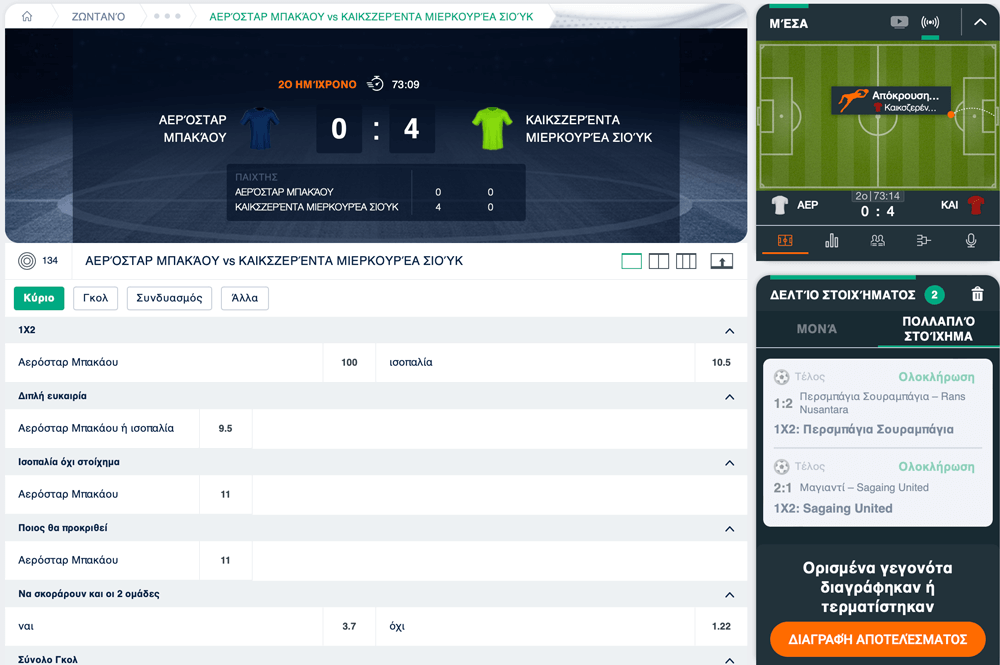The image size is (1000, 665).
Task: Open the Μονά betslip tab
Action: 816,329
